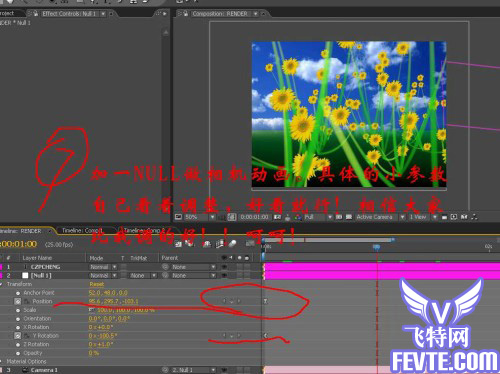Toggle shy layers icon in timeline header
The image size is (500, 374).
pyautogui.click(x=207, y=244)
